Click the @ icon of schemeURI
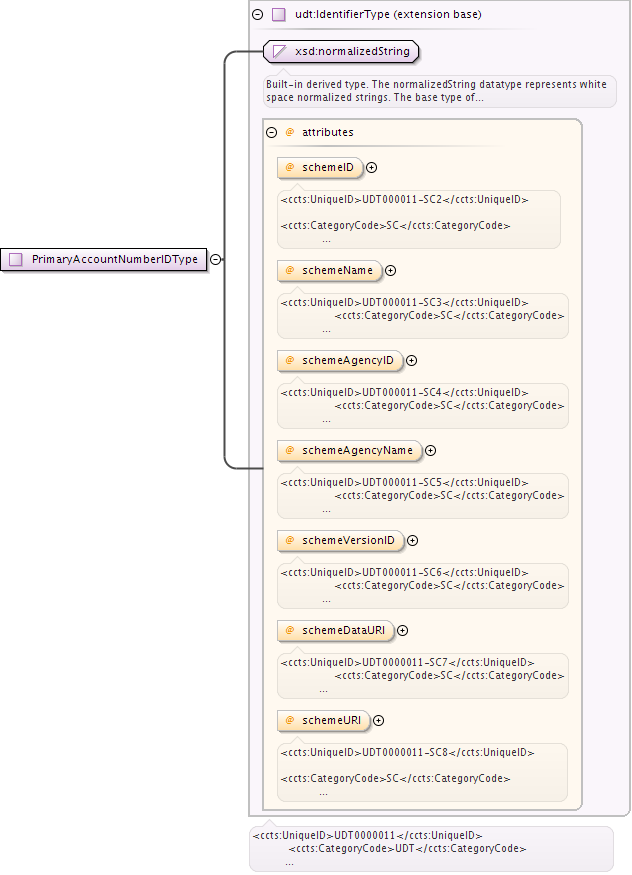632x875 pixels. 290,720
